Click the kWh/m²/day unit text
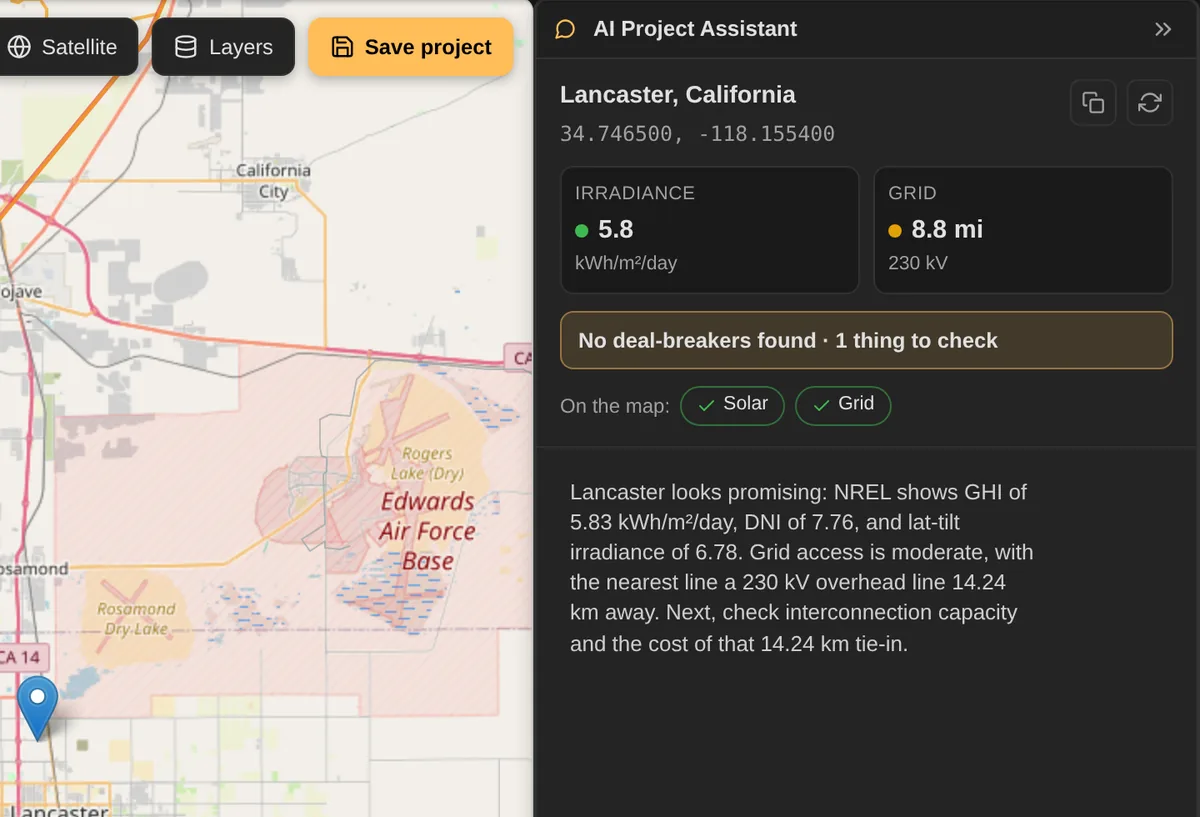This screenshot has width=1200, height=817. coord(626,264)
